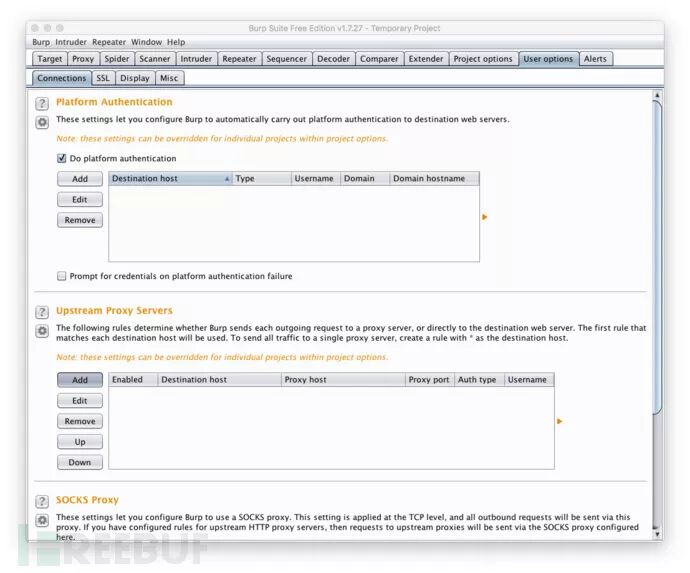Switch to the Decoder tab
This screenshot has width=690, height=573.
point(333,59)
